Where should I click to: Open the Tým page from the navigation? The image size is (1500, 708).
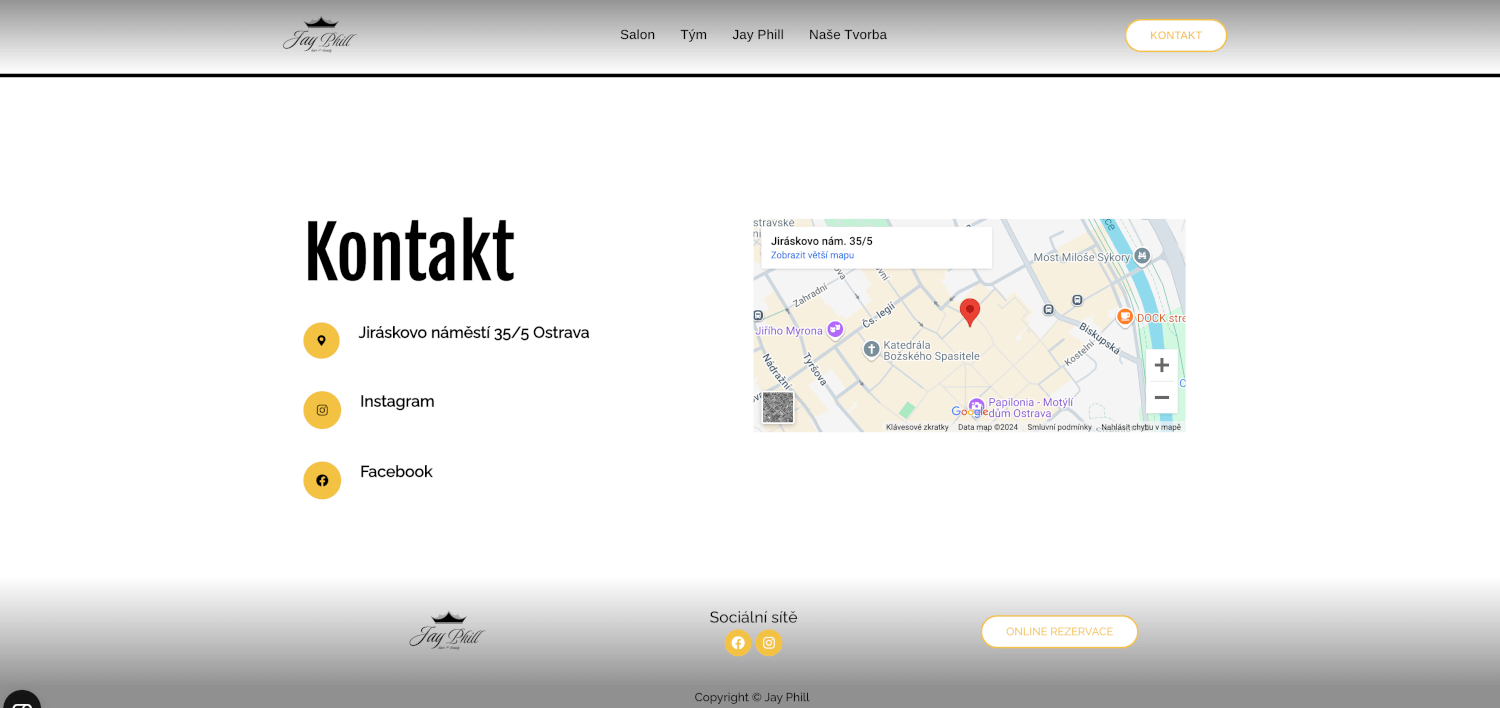click(x=693, y=34)
